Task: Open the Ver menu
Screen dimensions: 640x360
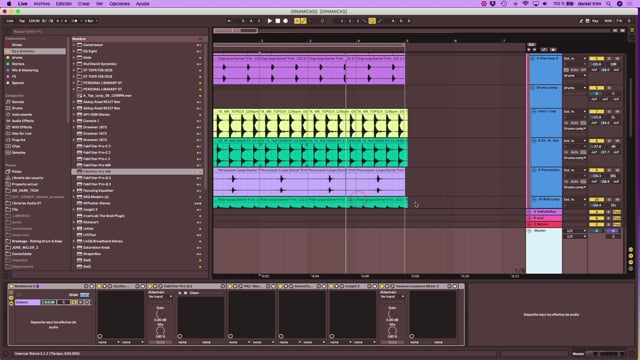Action: pyautogui.click(x=99, y=4)
